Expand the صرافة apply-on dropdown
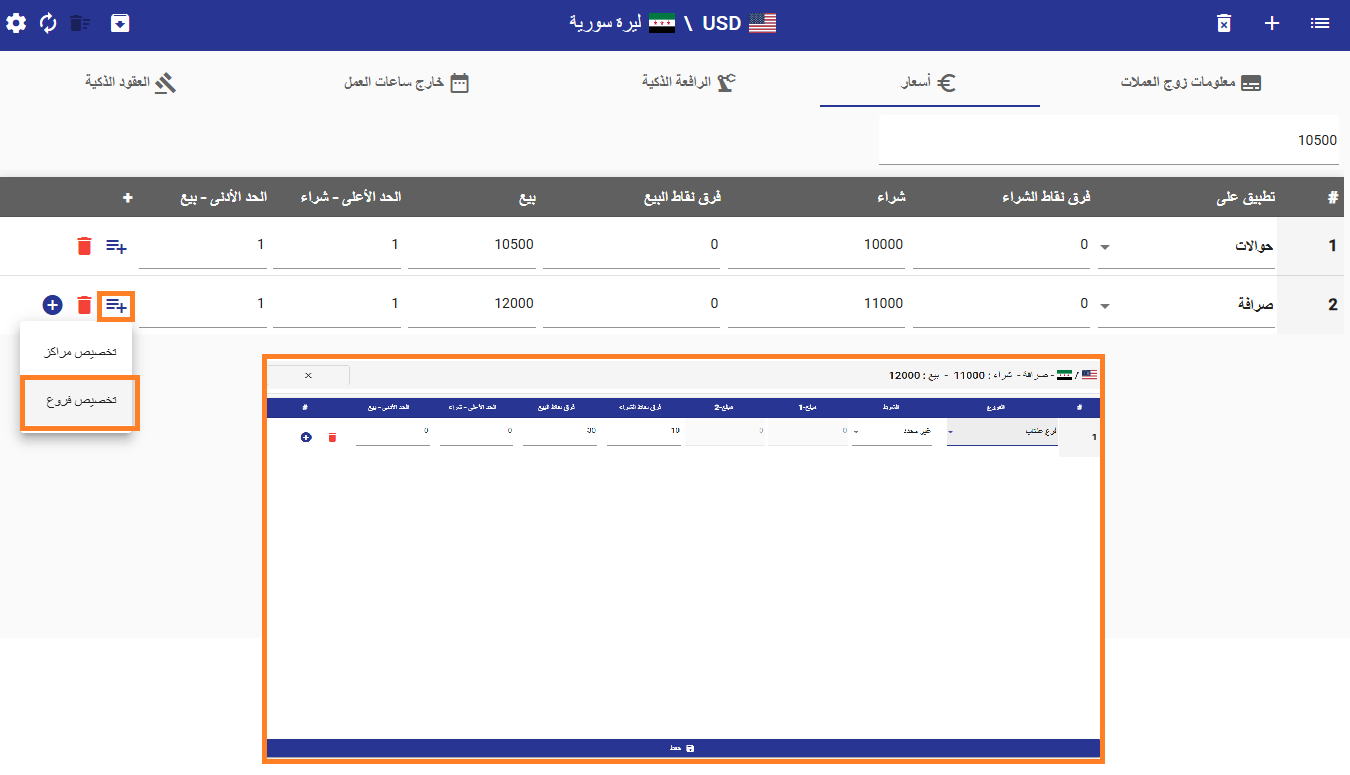This screenshot has width=1350, height=775. [x=1104, y=306]
